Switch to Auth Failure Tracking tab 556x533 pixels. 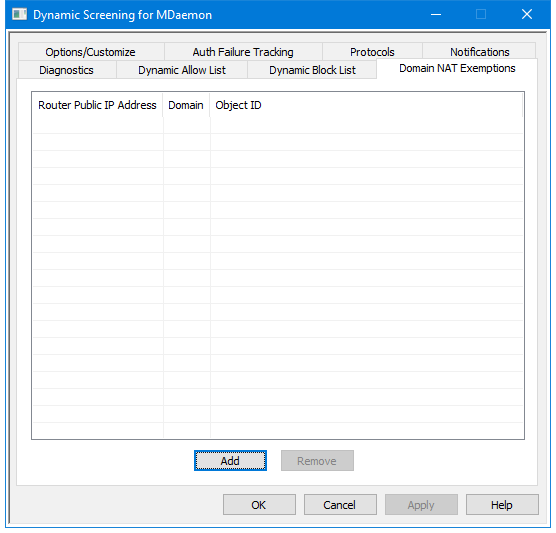243,52
